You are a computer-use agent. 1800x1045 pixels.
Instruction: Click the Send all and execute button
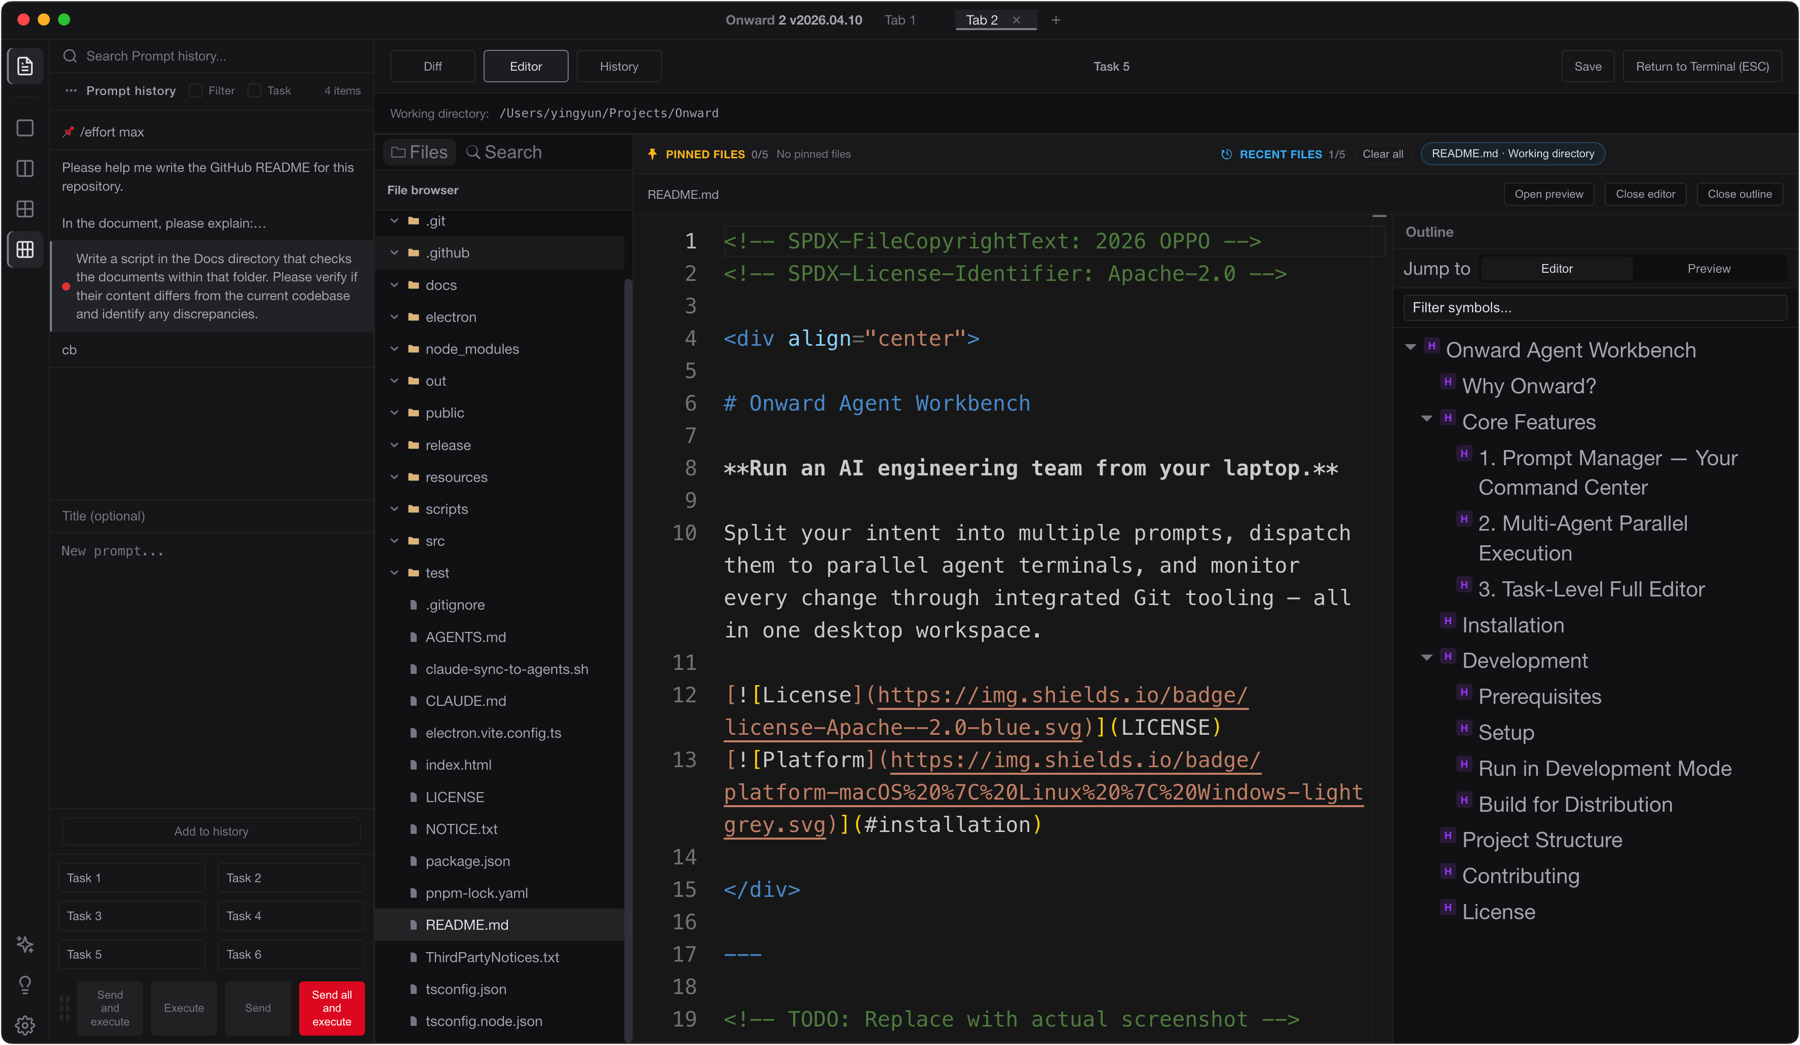[332, 1008]
